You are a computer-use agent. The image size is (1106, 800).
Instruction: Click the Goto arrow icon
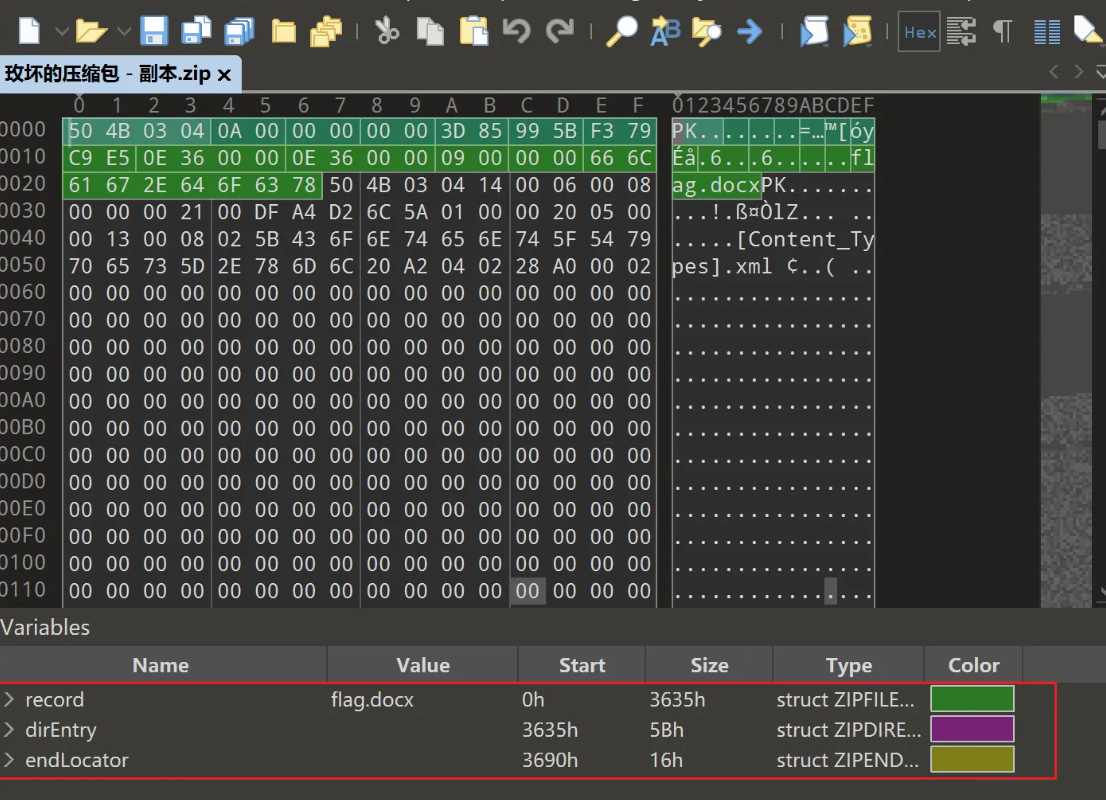[749, 31]
